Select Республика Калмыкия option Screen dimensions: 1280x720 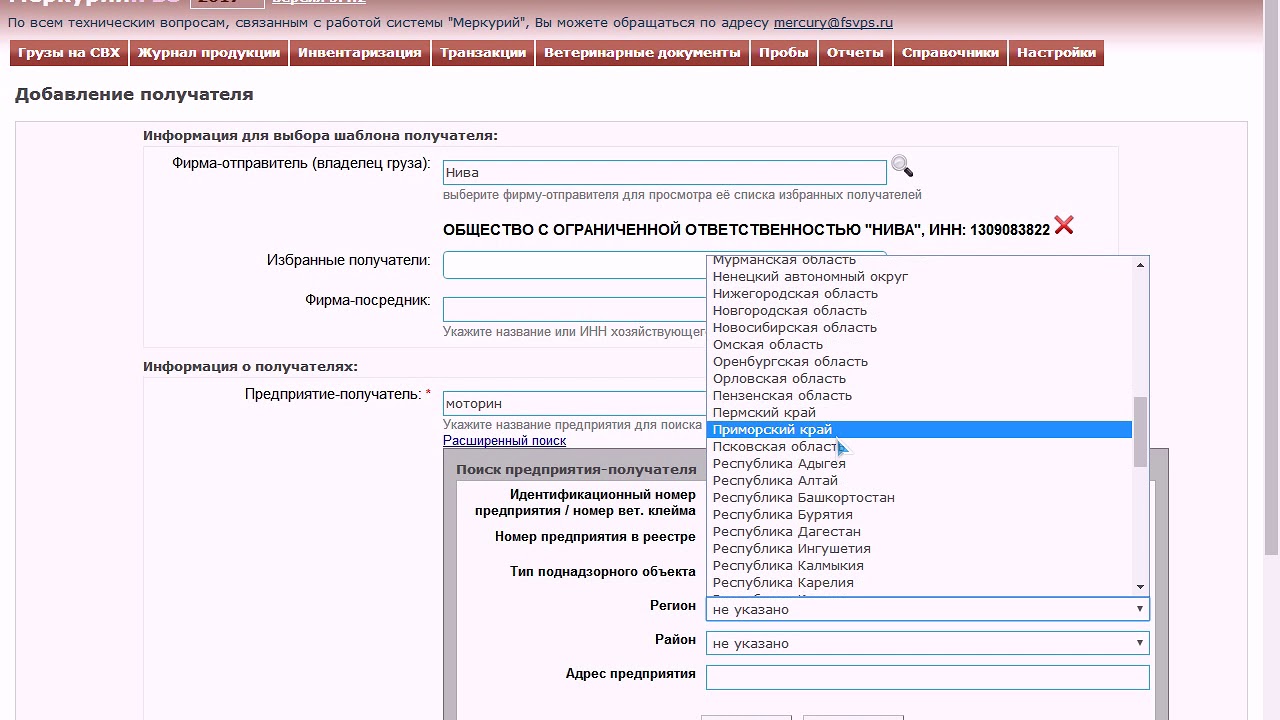(919, 565)
